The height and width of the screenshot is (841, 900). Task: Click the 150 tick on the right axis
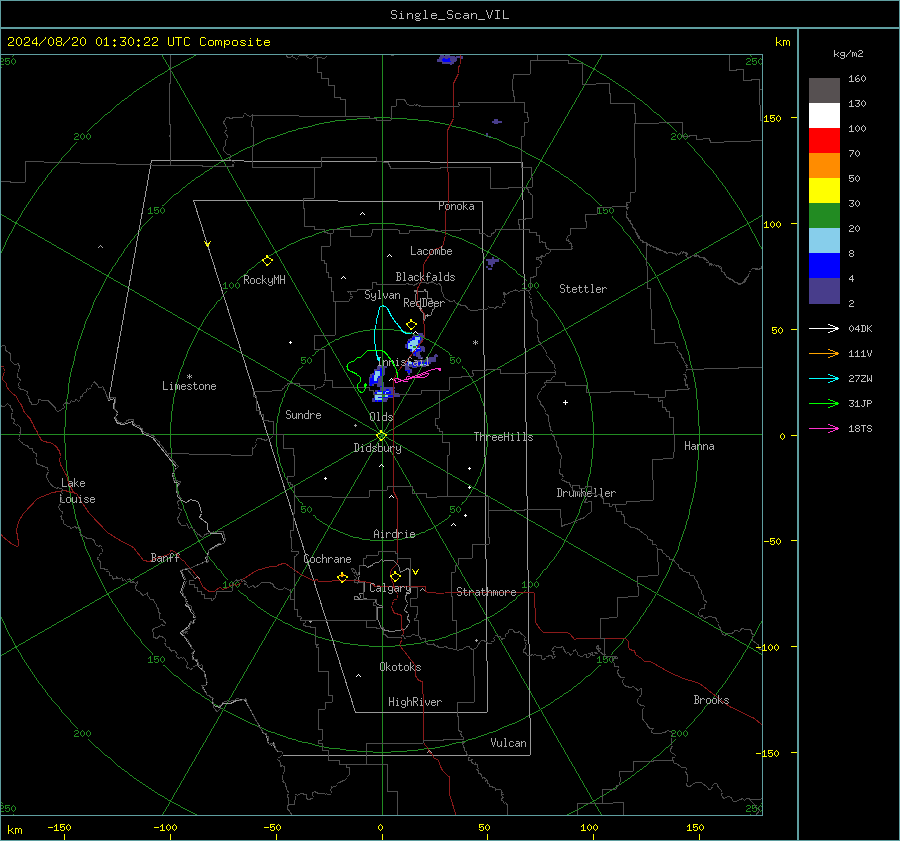click(x=772, y=118)
